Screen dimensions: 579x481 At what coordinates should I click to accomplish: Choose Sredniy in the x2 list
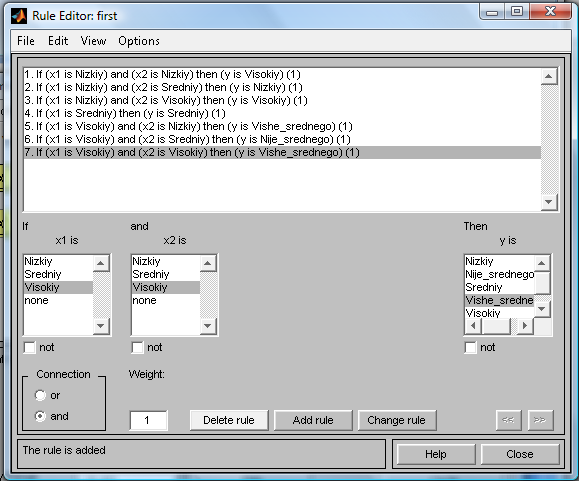[x=166, y=274]
